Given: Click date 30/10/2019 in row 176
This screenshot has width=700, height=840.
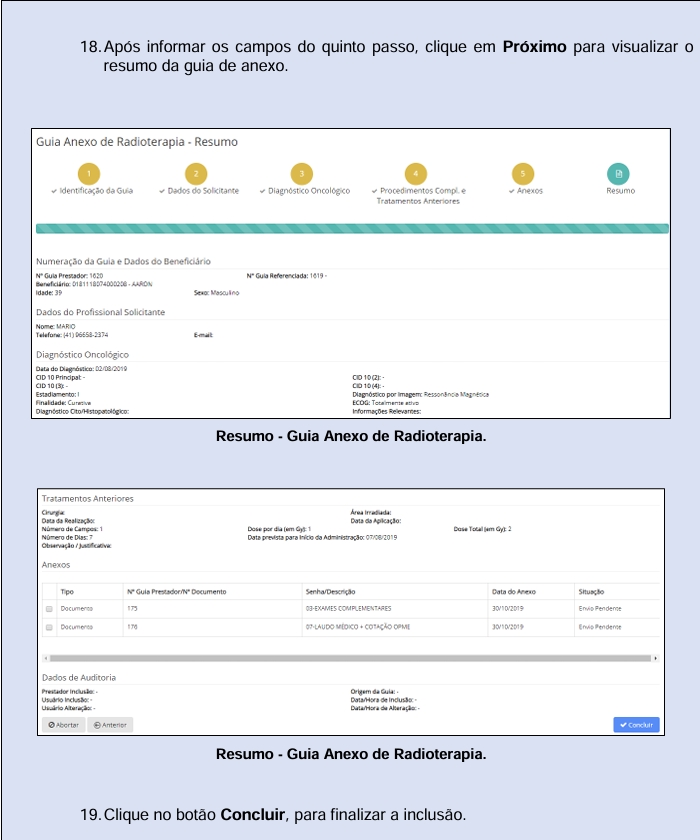Looking at the screenshot, I should [x=508, y=627].
